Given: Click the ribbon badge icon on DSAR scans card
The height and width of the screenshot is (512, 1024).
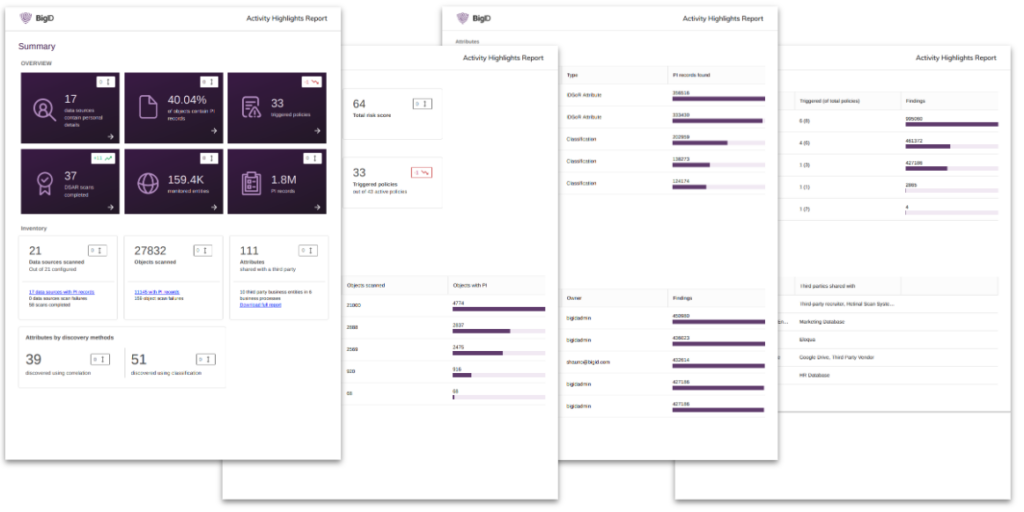Looking at the screenshot, I should click(44, 180).
